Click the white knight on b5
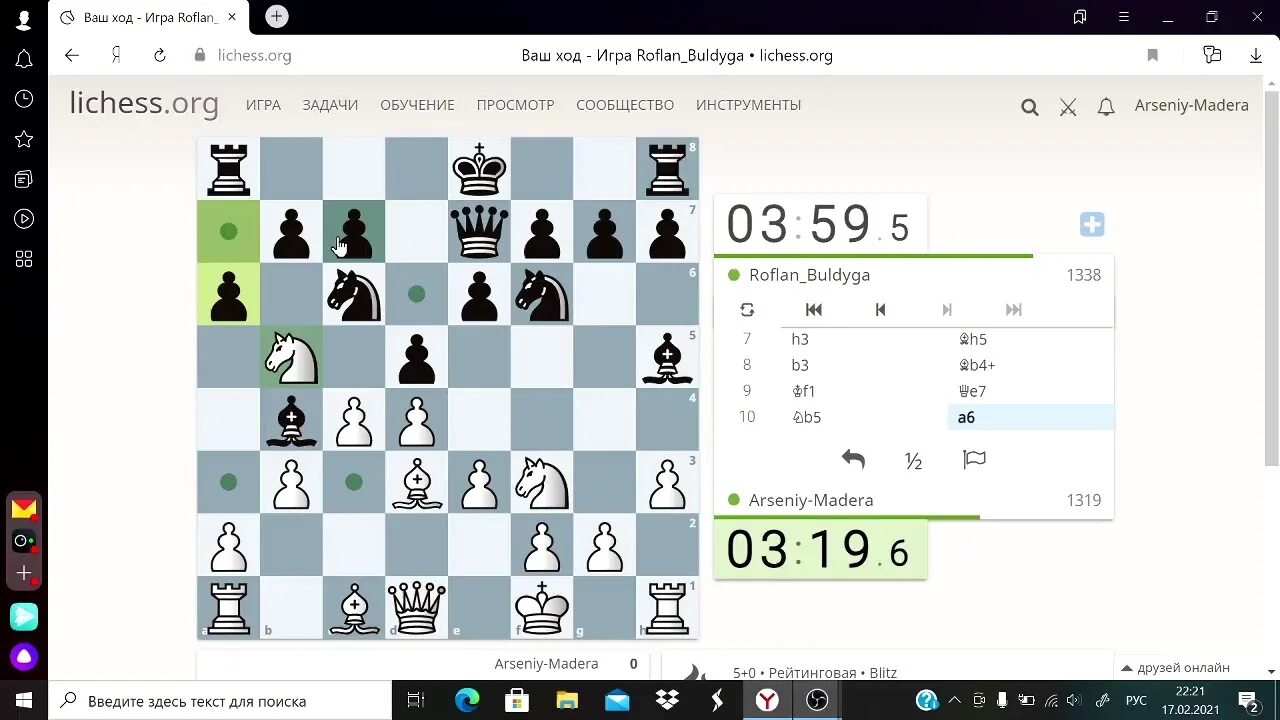The image size is (1280, 720). (291, 357)
